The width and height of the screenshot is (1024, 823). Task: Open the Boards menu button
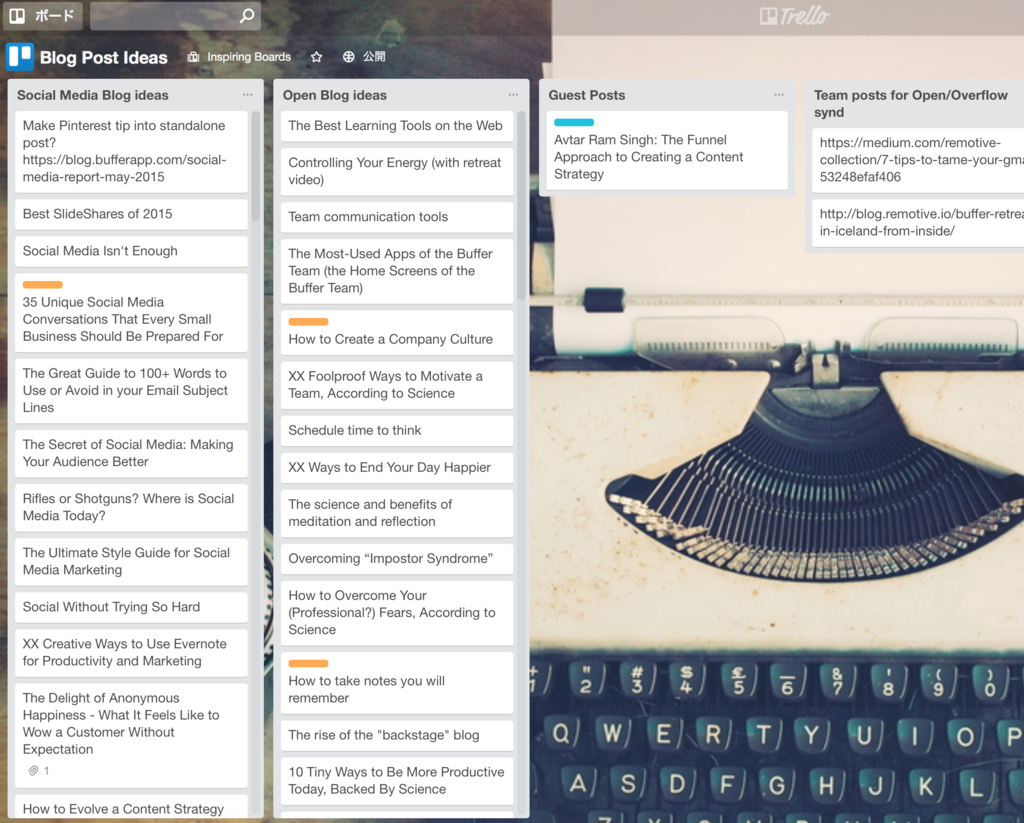tap(42, 16)
